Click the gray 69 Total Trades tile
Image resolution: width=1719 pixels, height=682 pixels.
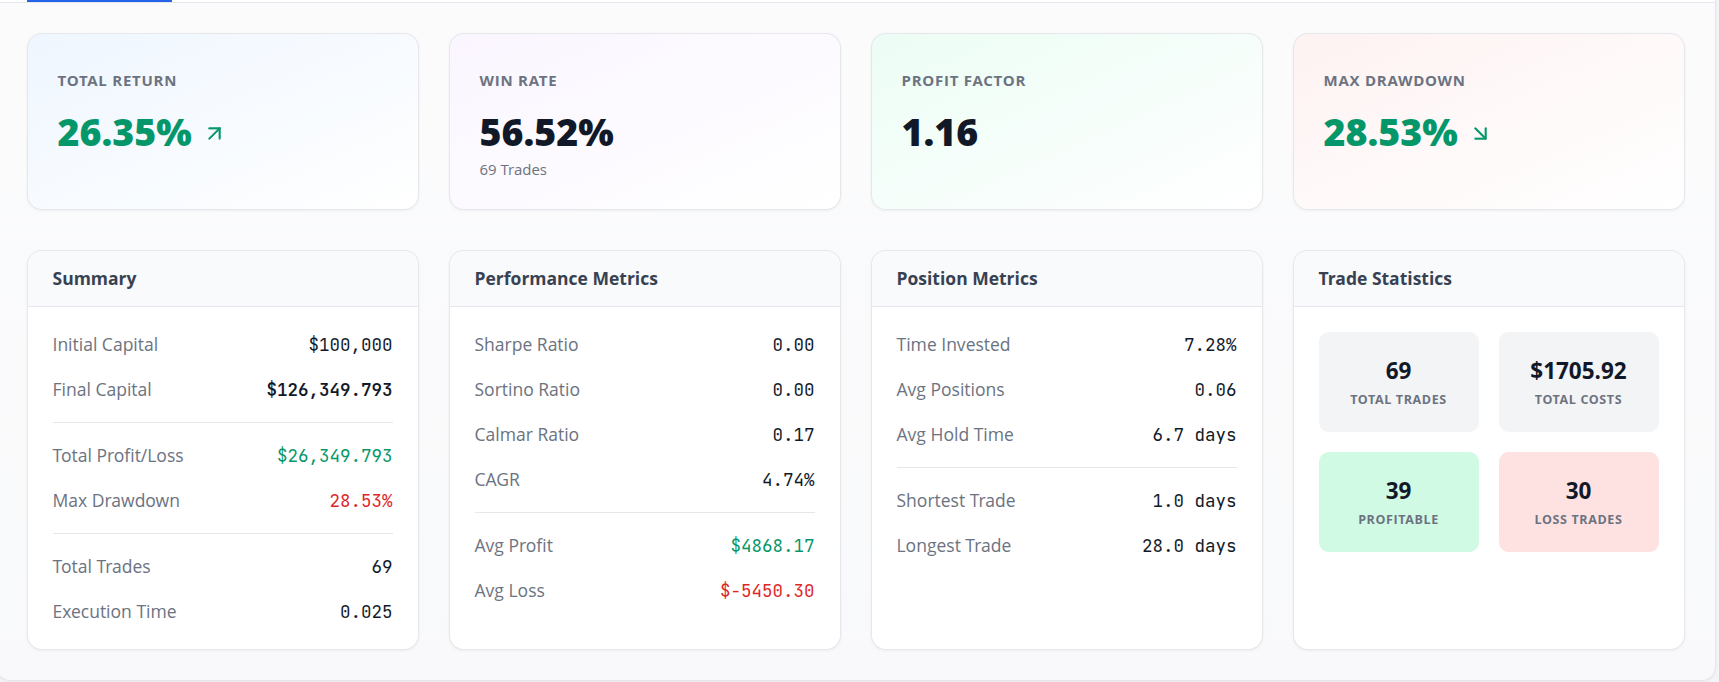coord(1398,382)
